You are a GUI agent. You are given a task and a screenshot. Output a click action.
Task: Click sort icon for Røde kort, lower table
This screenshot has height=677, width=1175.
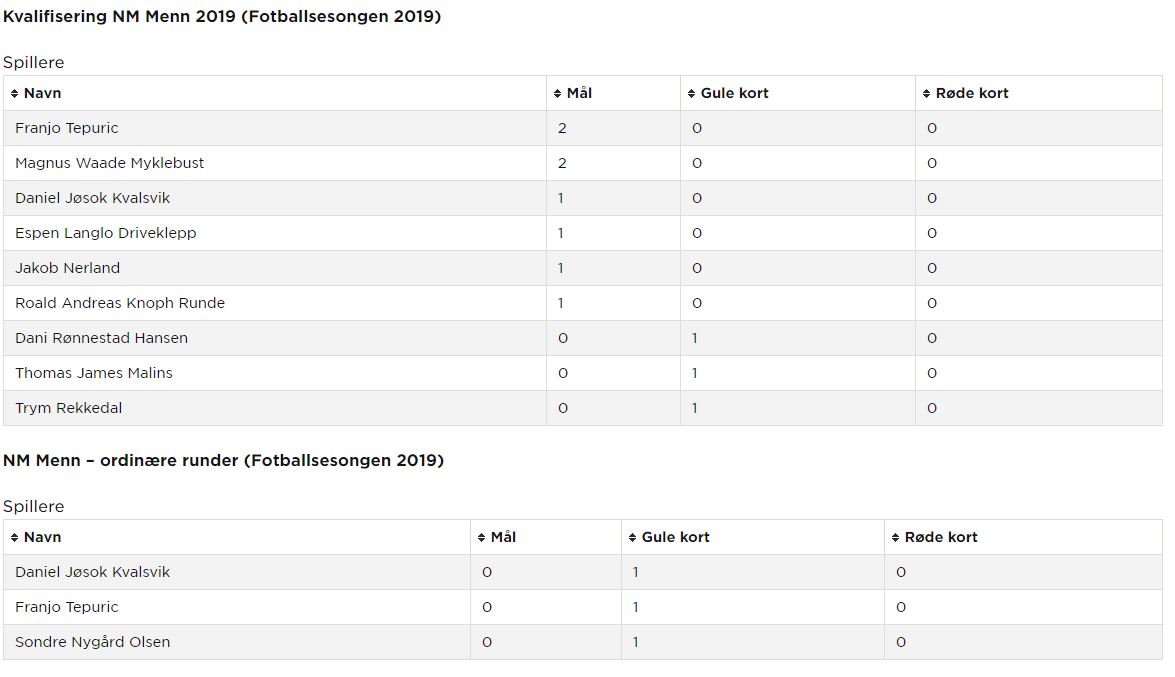point(895,538)
